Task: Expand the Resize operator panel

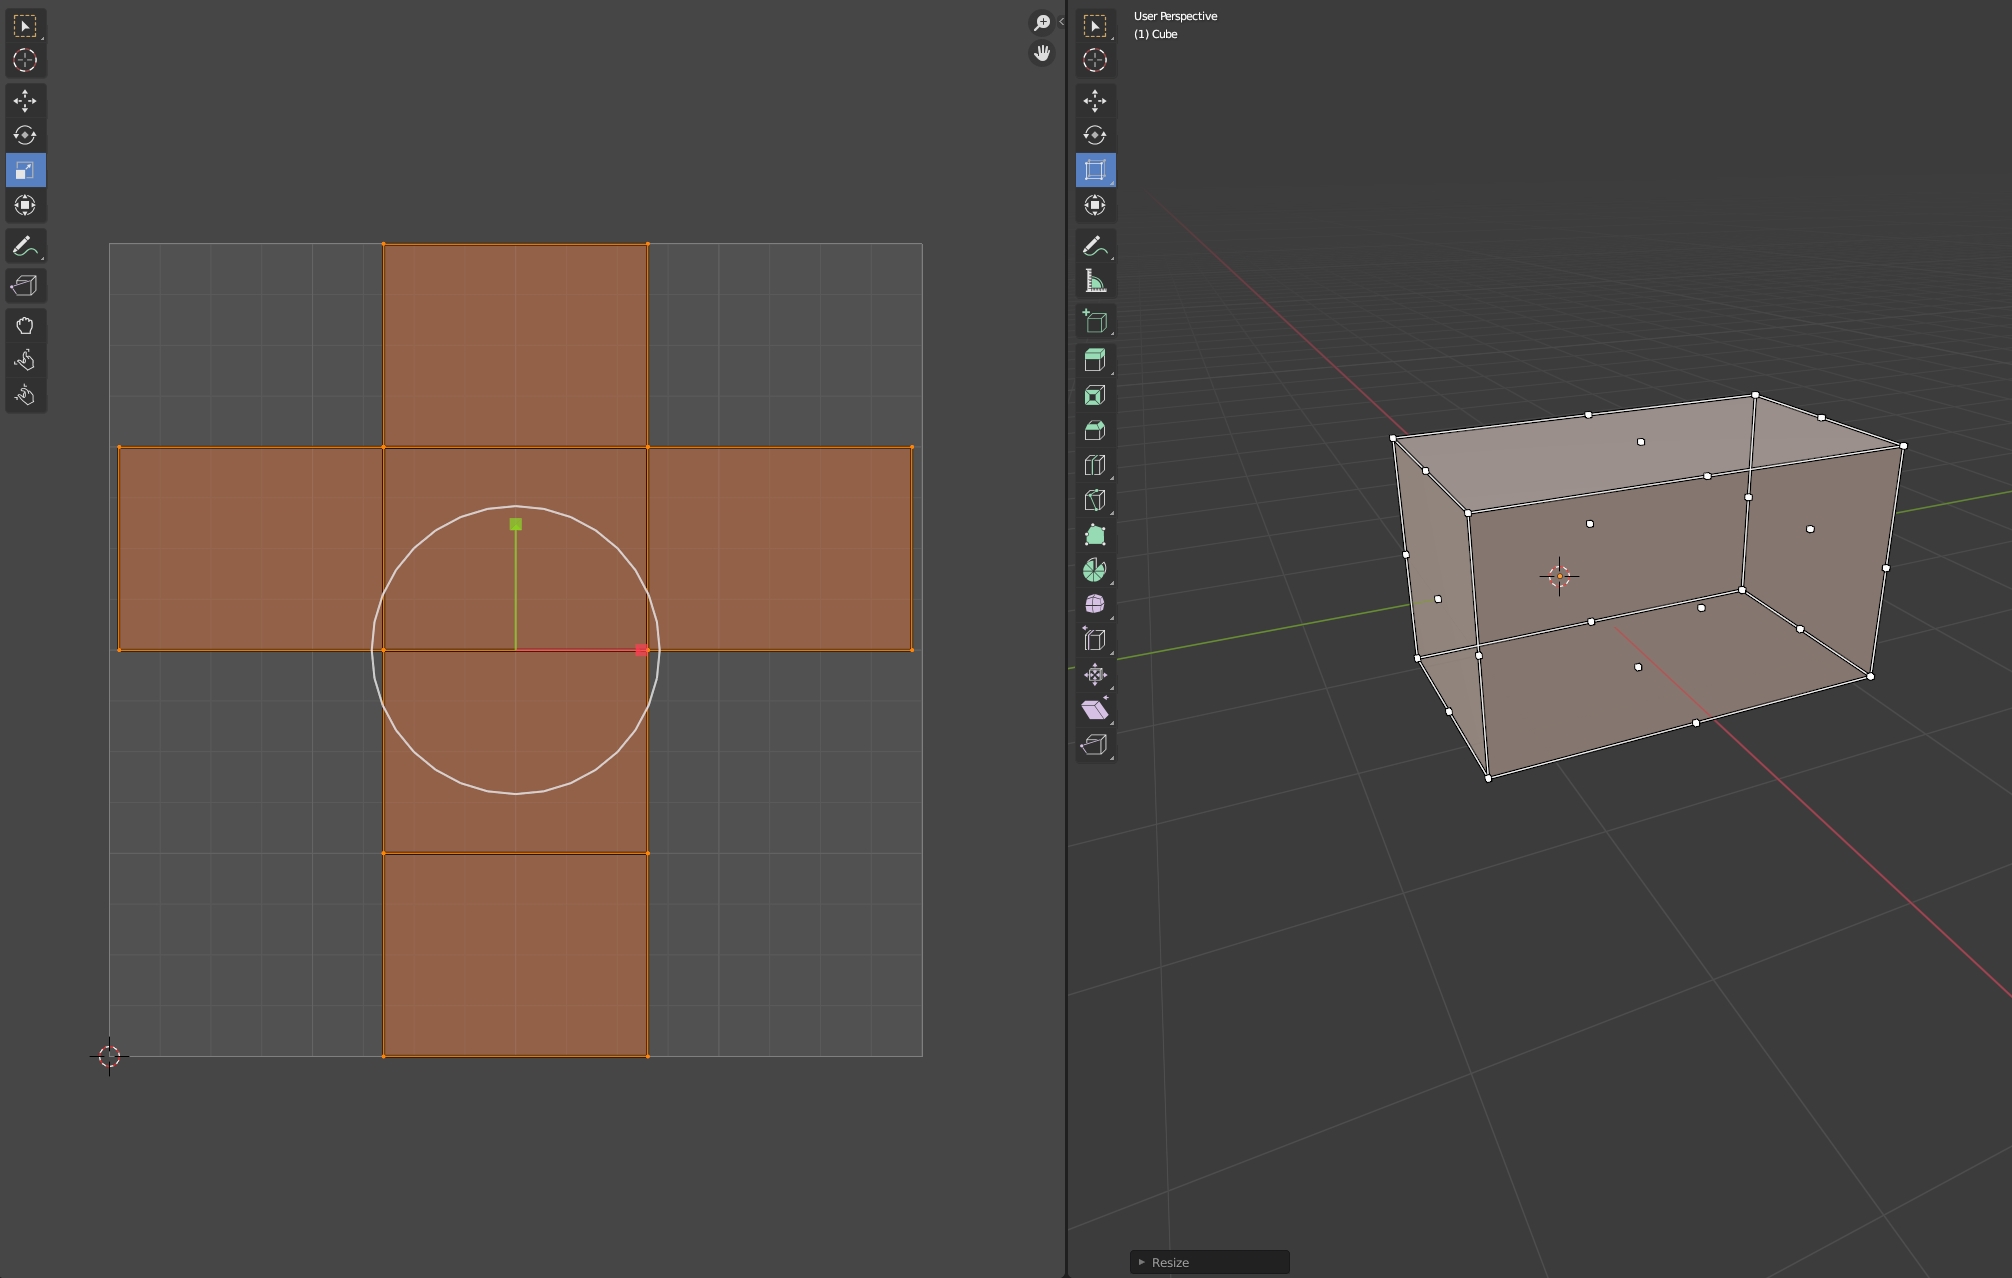Action: point(1210,1262)
